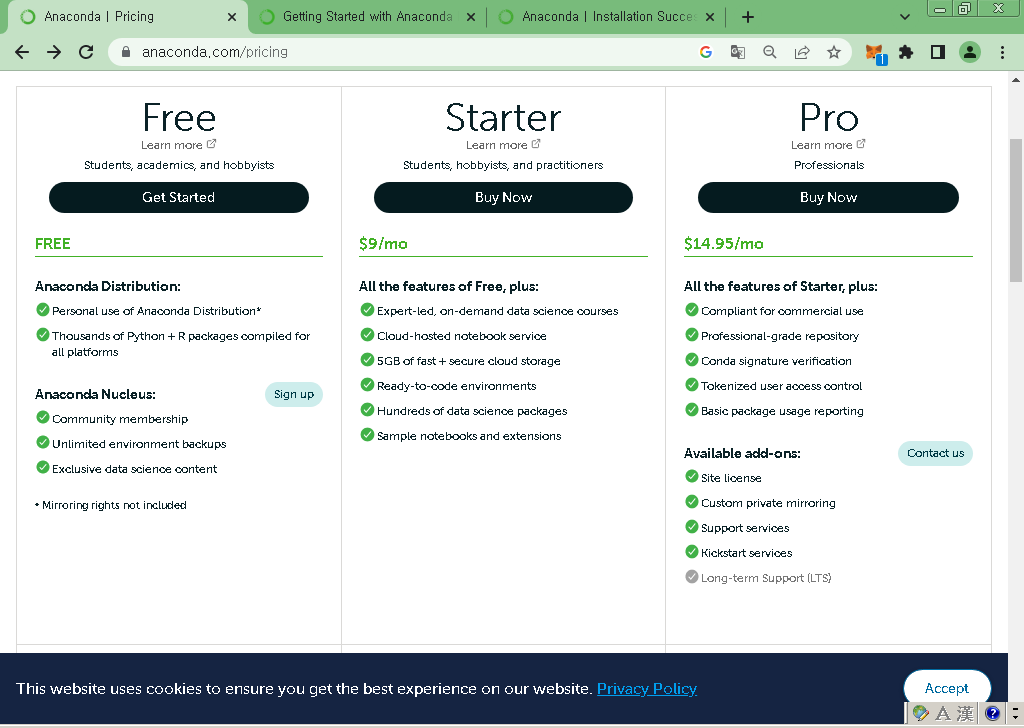Image resolution: width=1024 pixels, height=728 pixels.
Task: Open the Privacy Policy link
Action: coord(647,689)
